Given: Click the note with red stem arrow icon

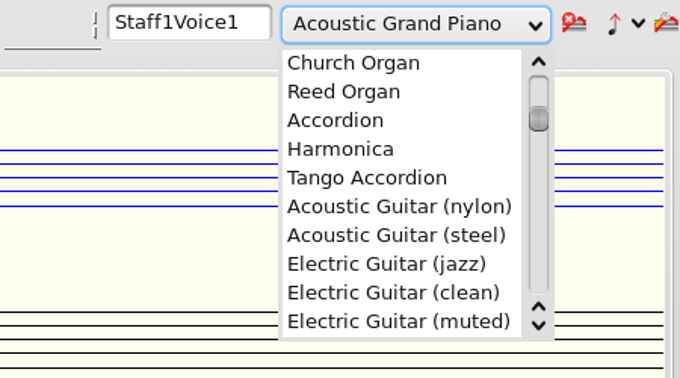Looking at the screenshot, I should (614, 24).
